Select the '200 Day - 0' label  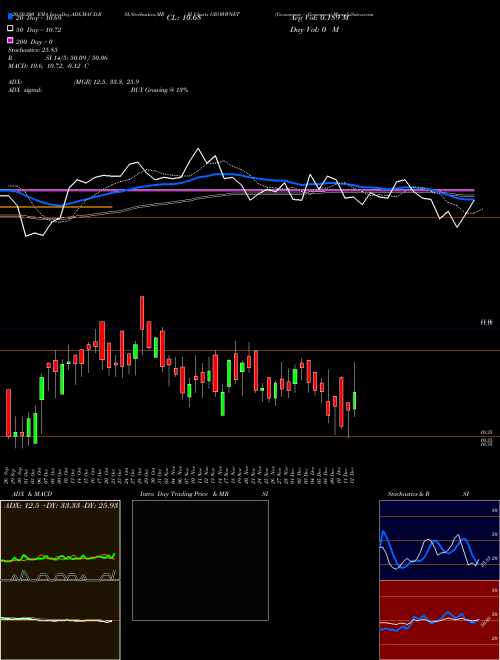(x=34, y=42)
